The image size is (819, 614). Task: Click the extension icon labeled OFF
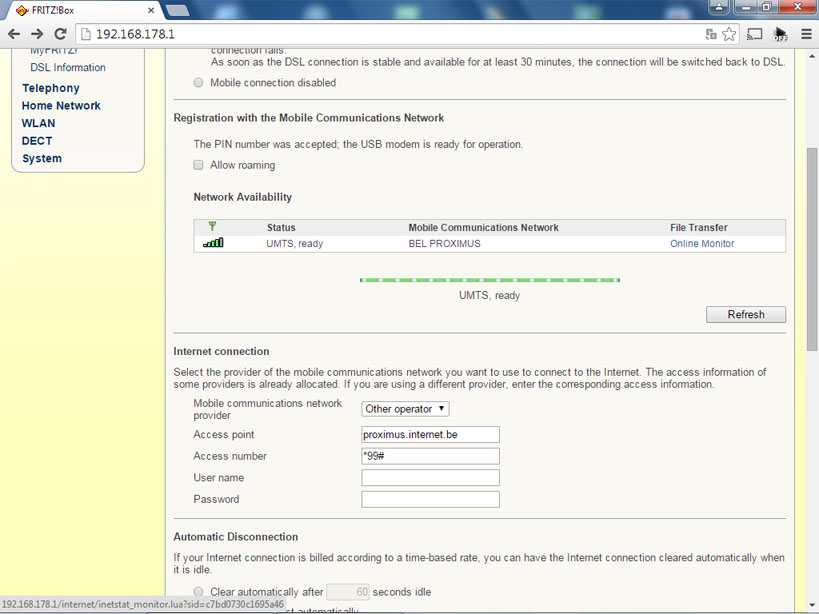(780, 34)
